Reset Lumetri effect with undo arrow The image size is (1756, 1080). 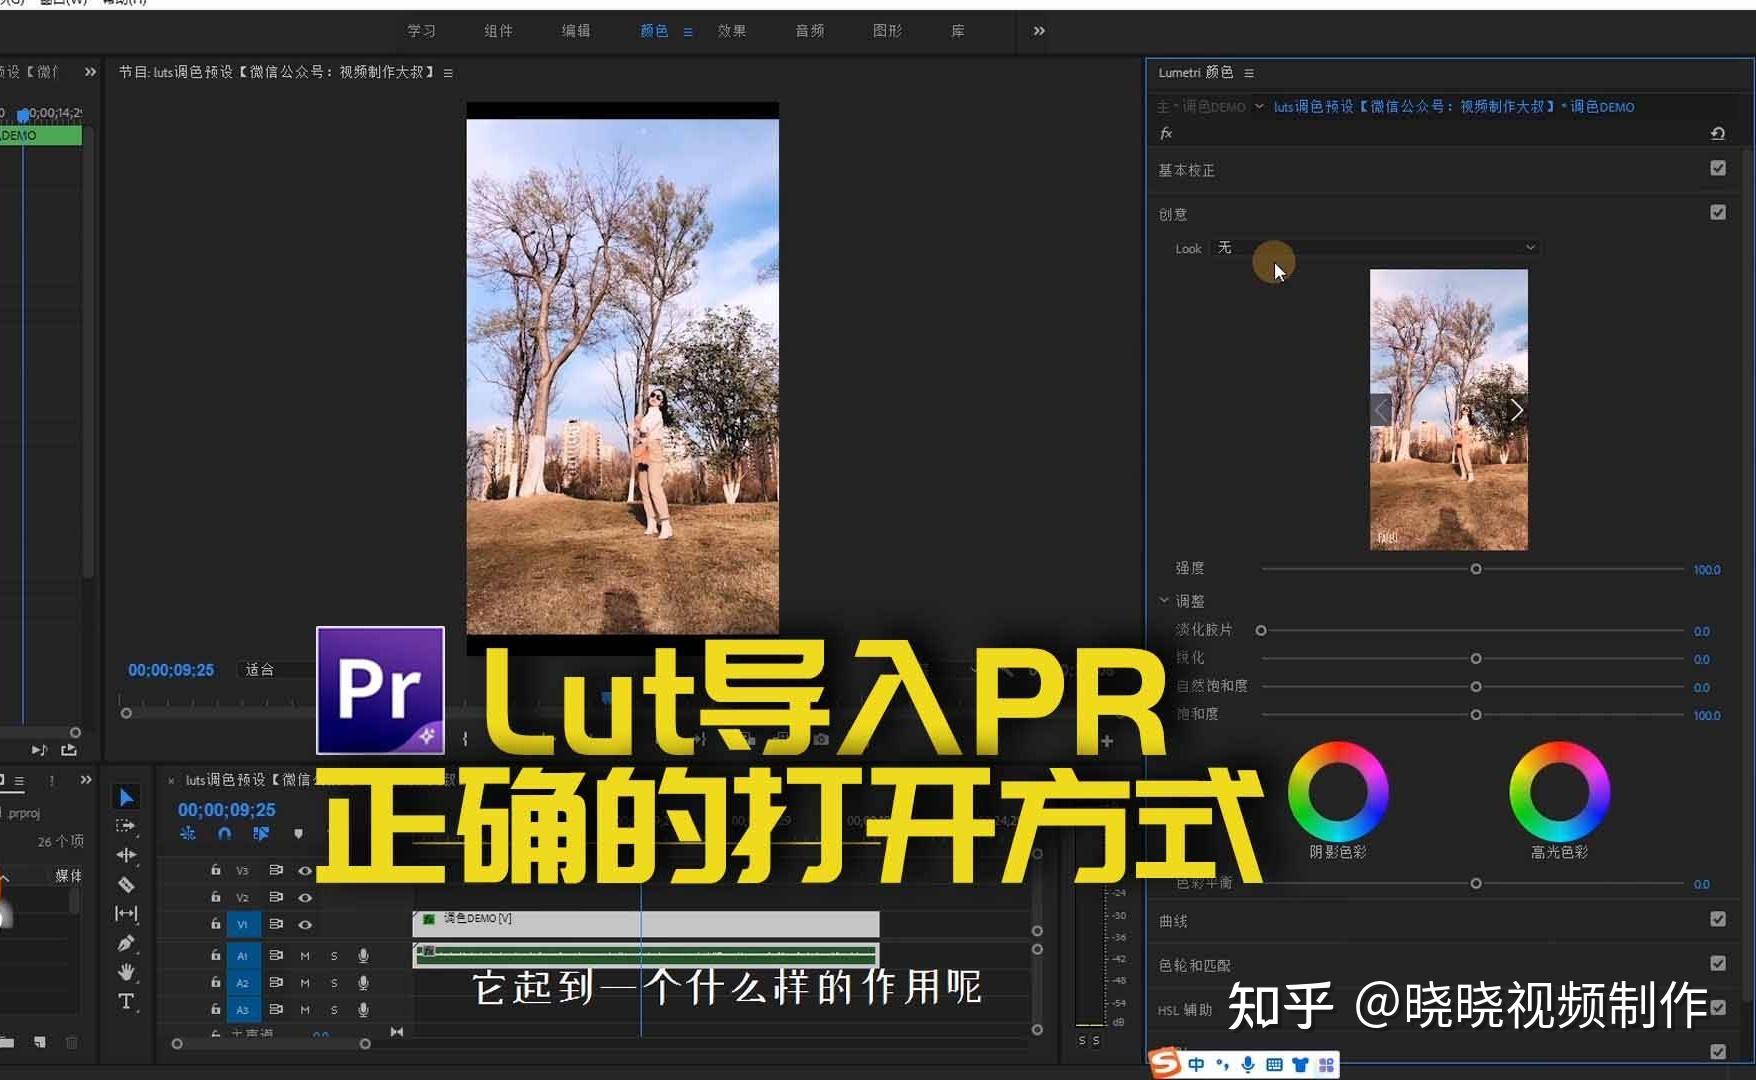click(1717, 133)
